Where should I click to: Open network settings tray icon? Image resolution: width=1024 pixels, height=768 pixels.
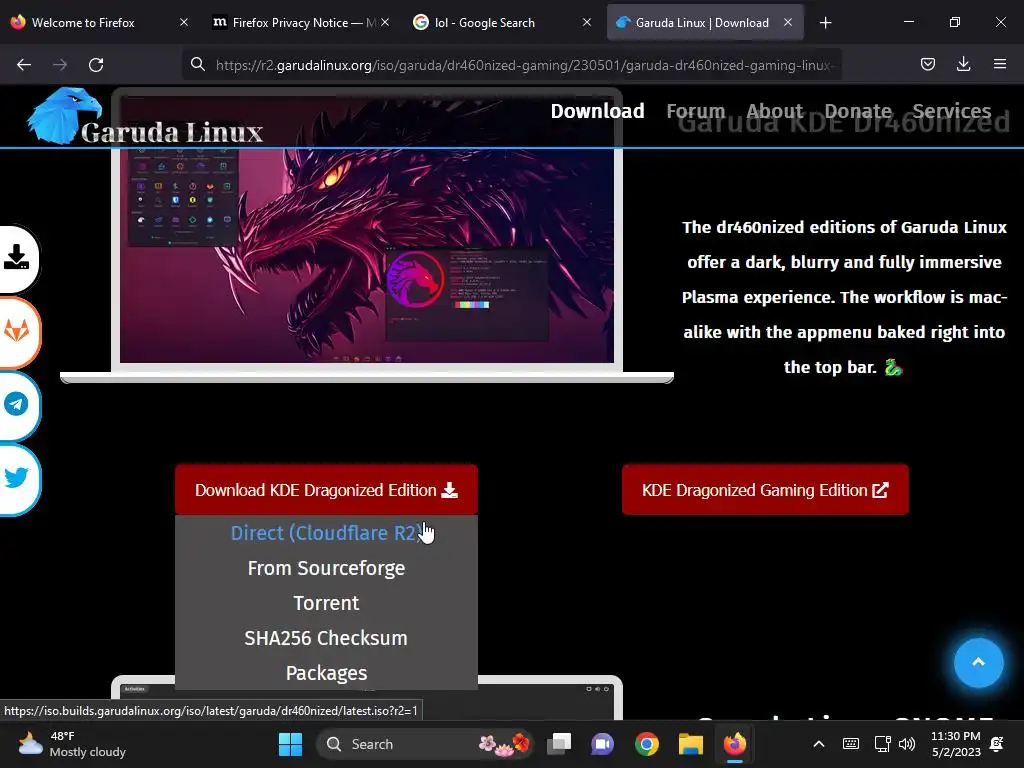pyautogui.click(x=882, y=744)
